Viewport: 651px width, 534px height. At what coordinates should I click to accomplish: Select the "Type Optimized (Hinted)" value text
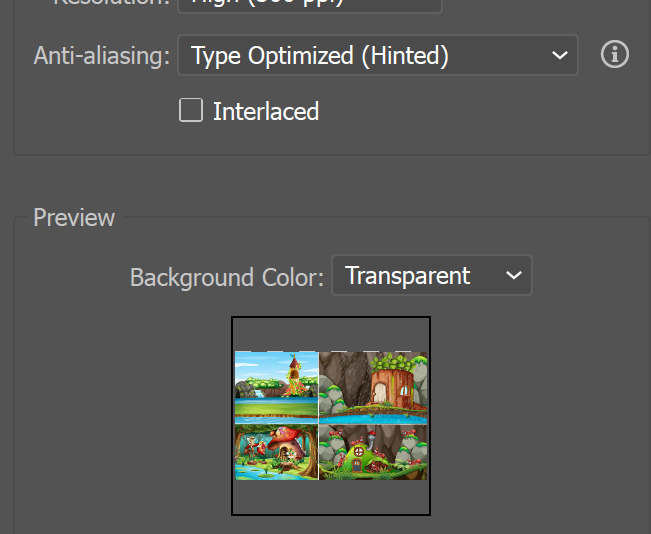[x=320, y=56]
